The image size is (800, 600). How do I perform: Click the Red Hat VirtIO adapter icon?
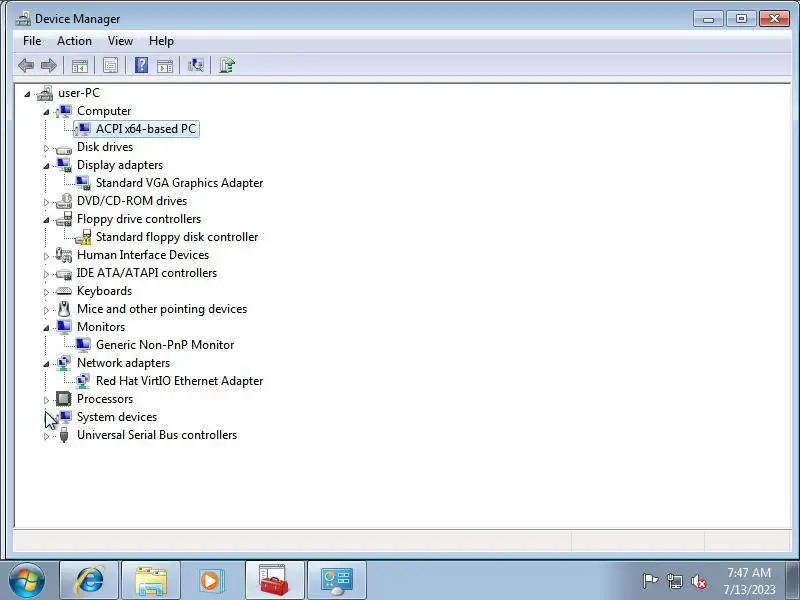(83, 381)
